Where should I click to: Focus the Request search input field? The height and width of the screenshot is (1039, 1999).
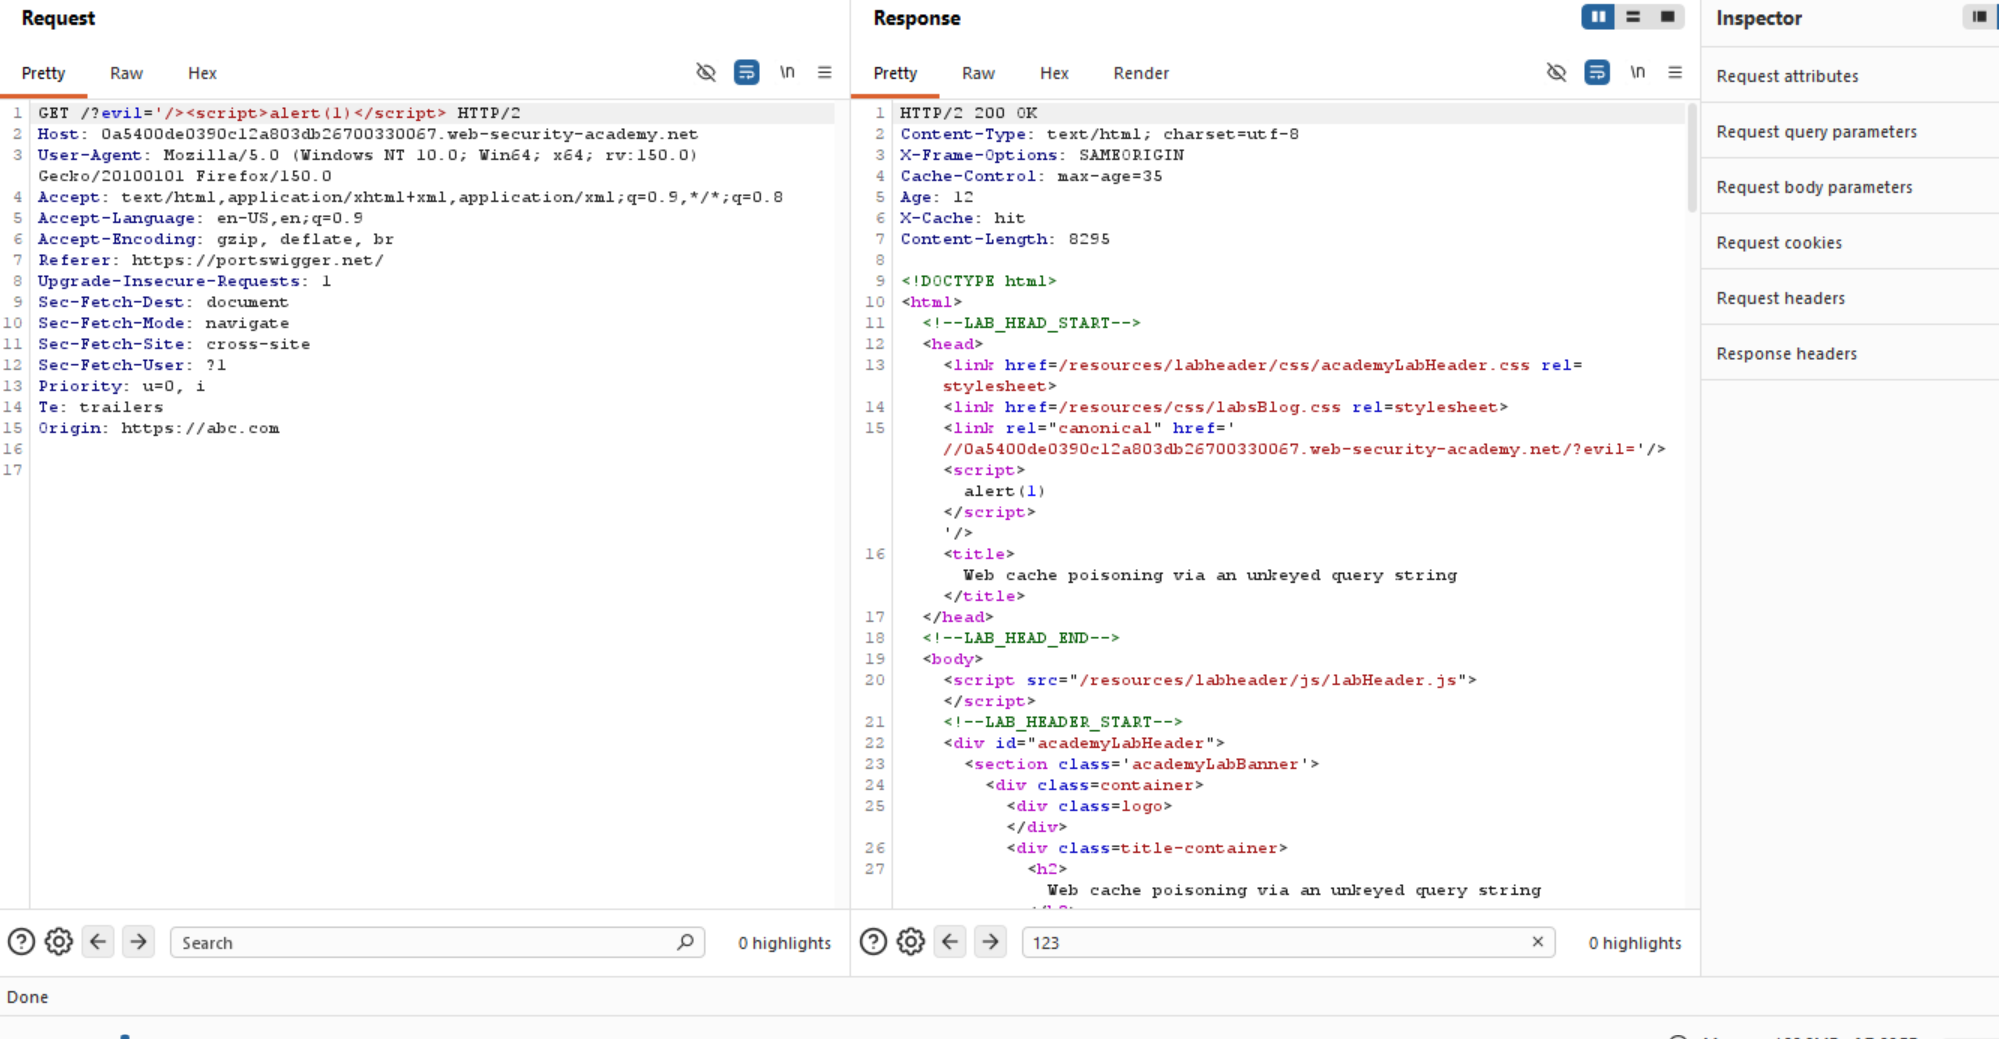(437, 942)
